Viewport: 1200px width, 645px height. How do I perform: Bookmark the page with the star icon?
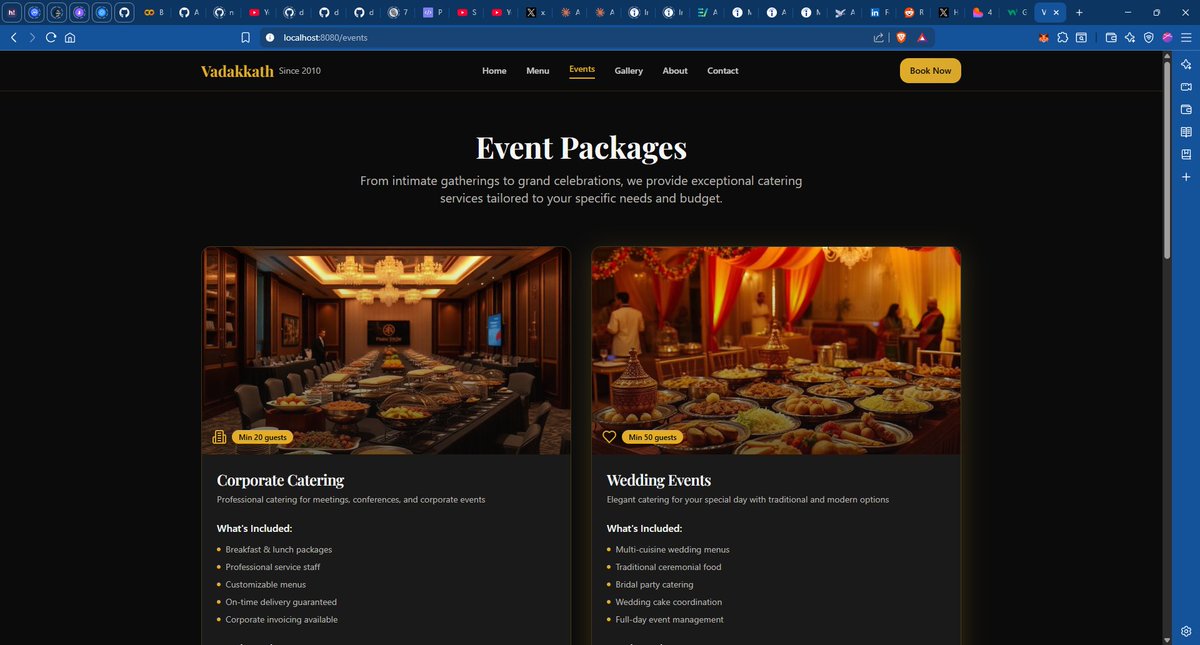[244, 37]
